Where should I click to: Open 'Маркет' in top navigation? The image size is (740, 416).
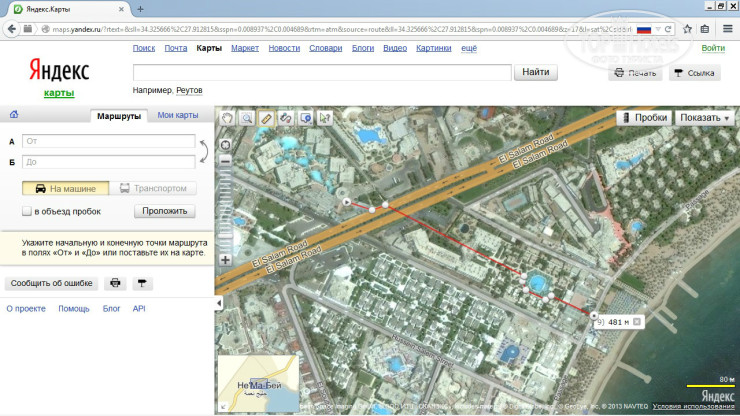[245, 48]
